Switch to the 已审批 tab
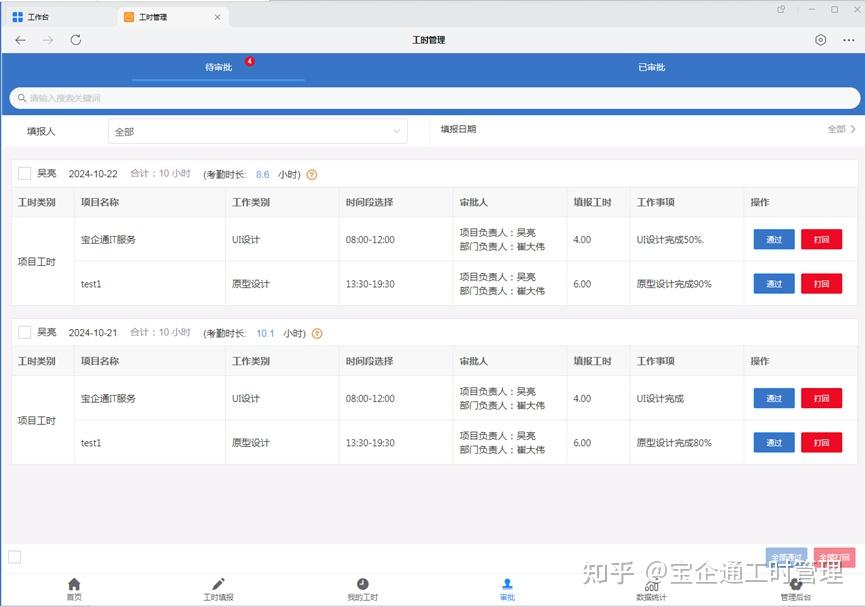 click(652, 67)
